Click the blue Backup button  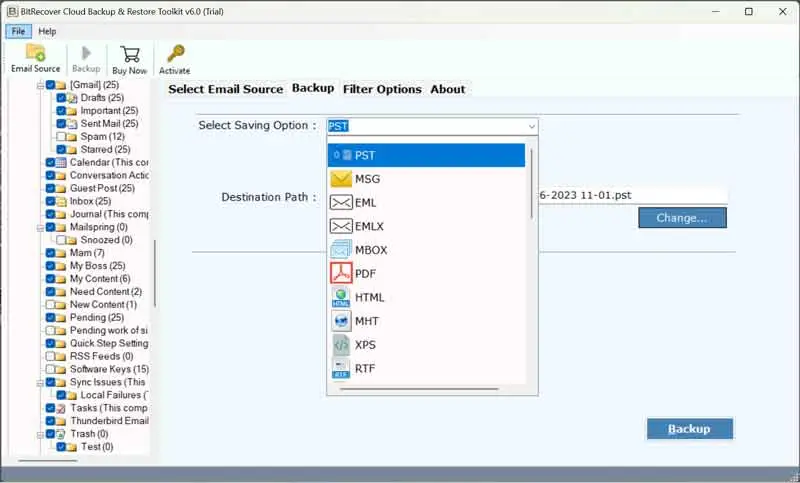690,429
